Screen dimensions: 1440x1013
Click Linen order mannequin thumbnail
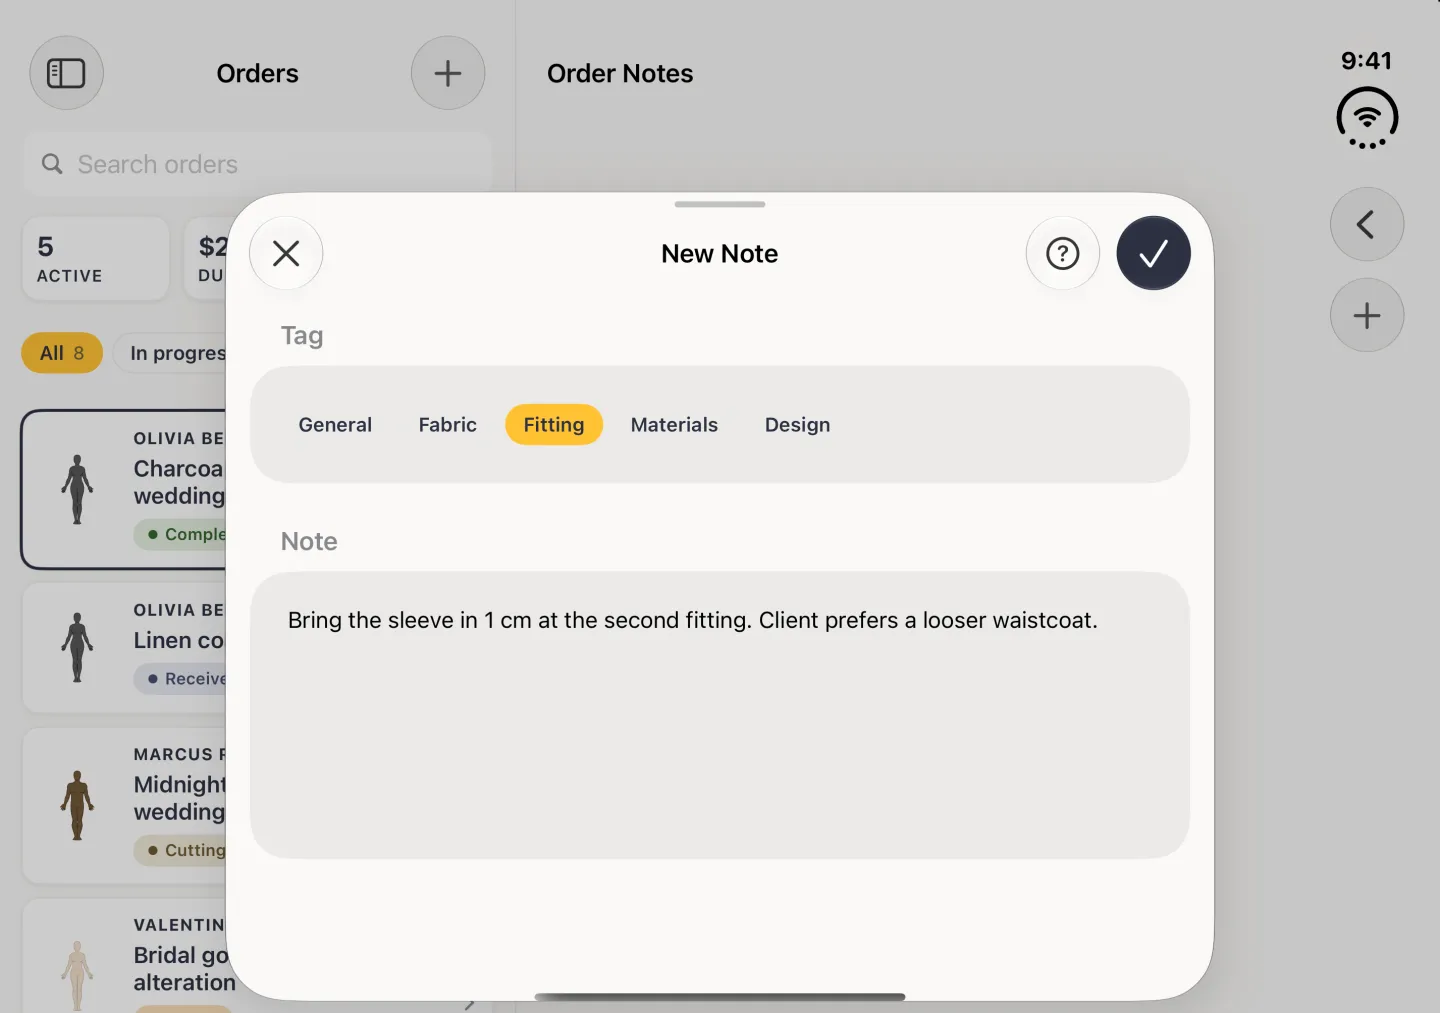click(77, 647)
